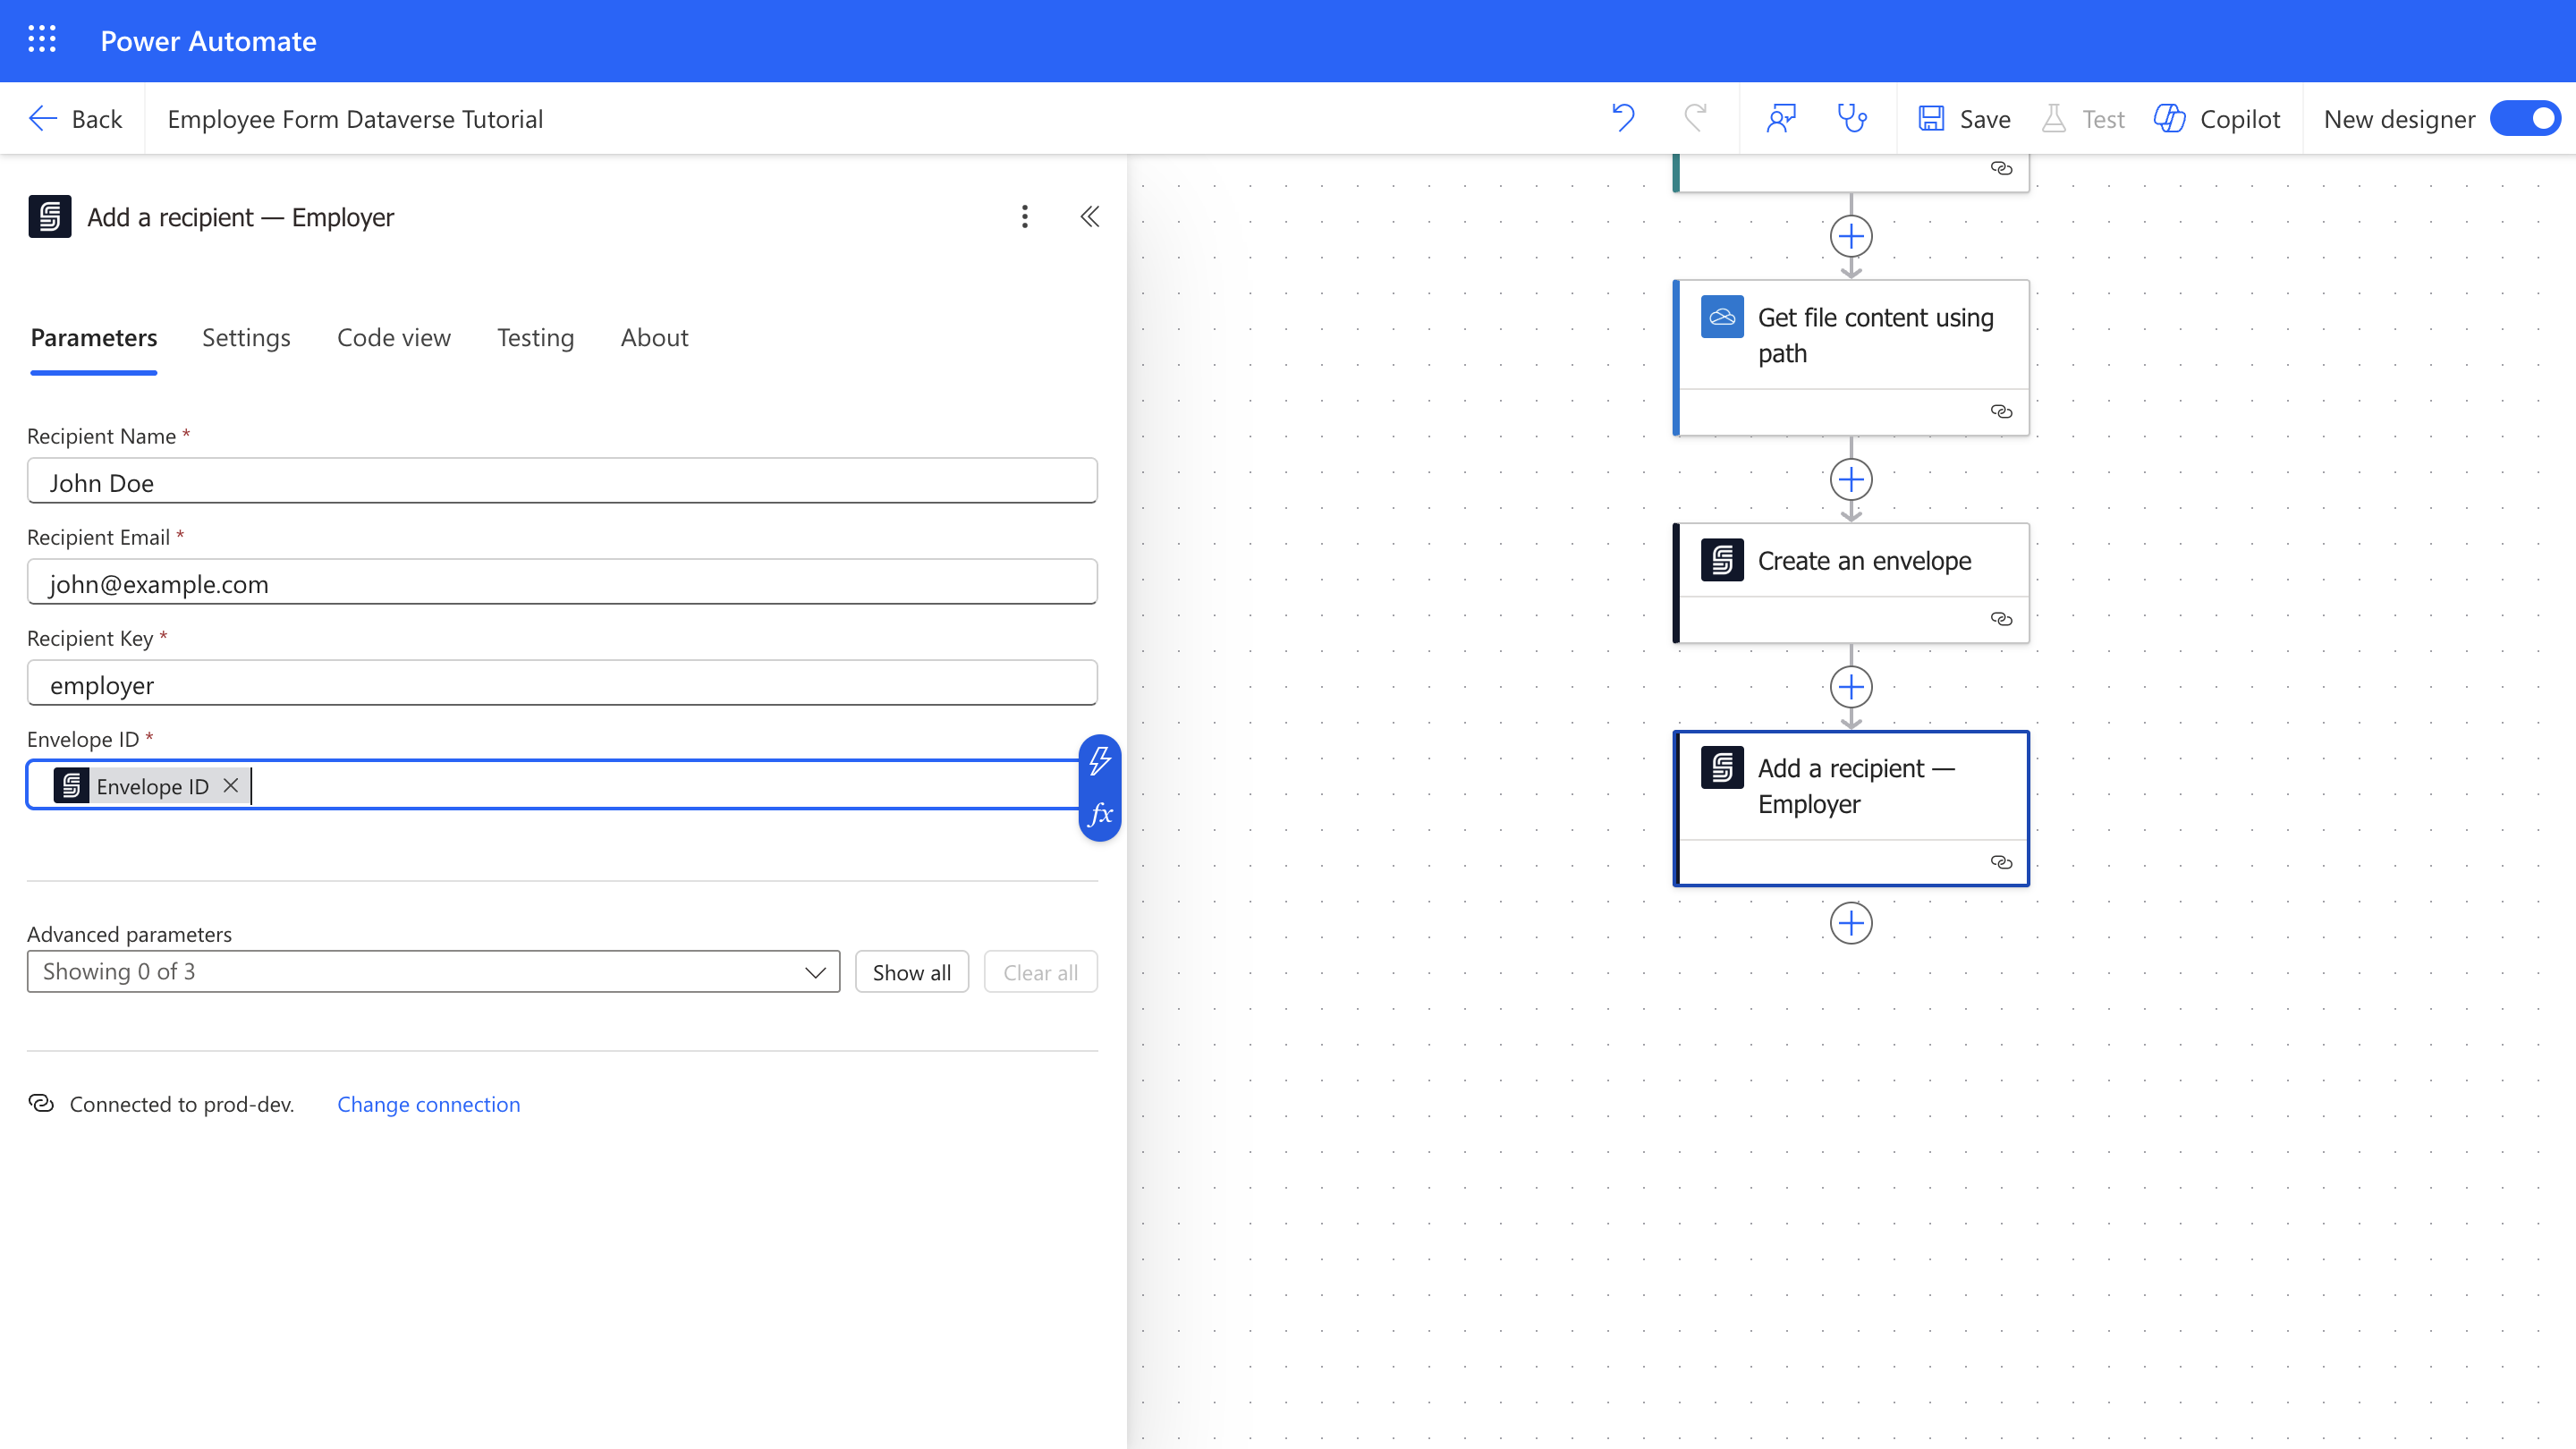2576x1449 pixels.
Task: Open the three-dot menu of the action panel
Action: point(1024,216)
